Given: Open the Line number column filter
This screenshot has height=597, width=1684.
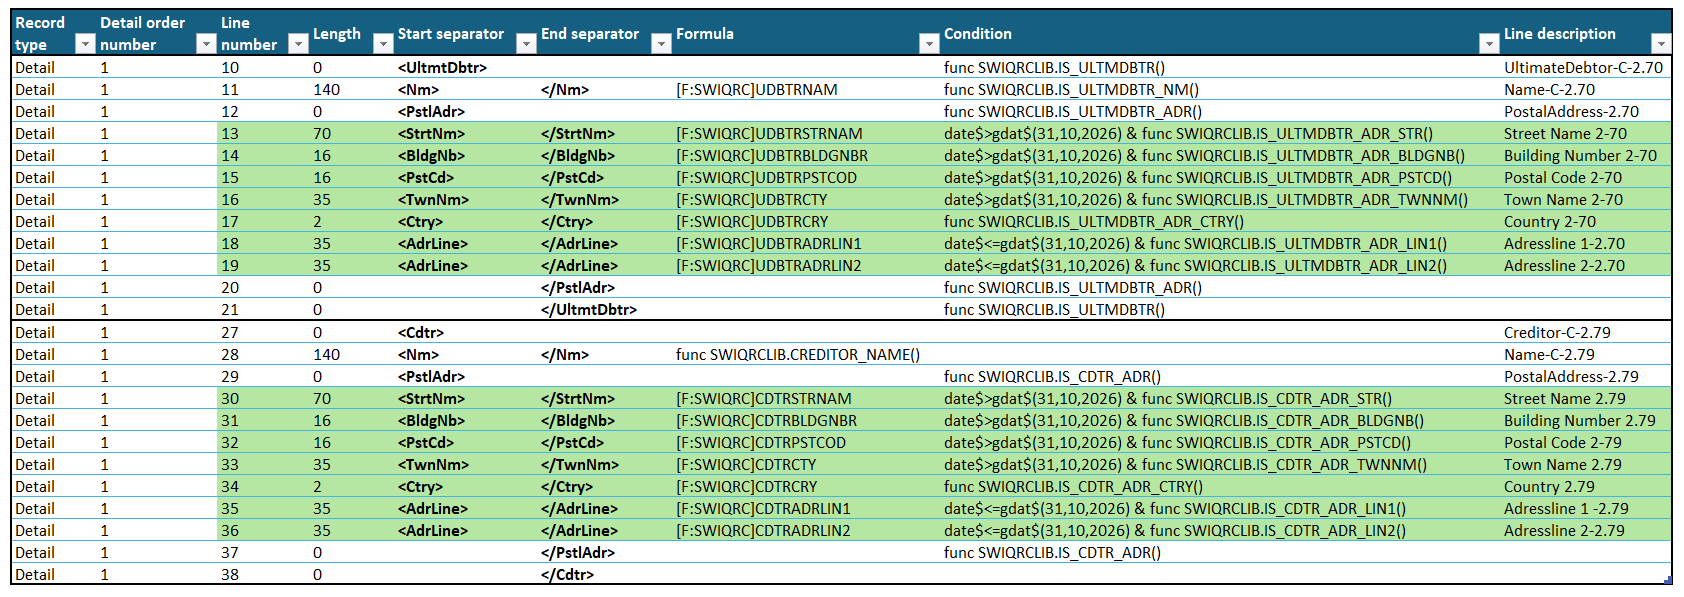Looking at the screenshot, I should [x=297, y=44].
